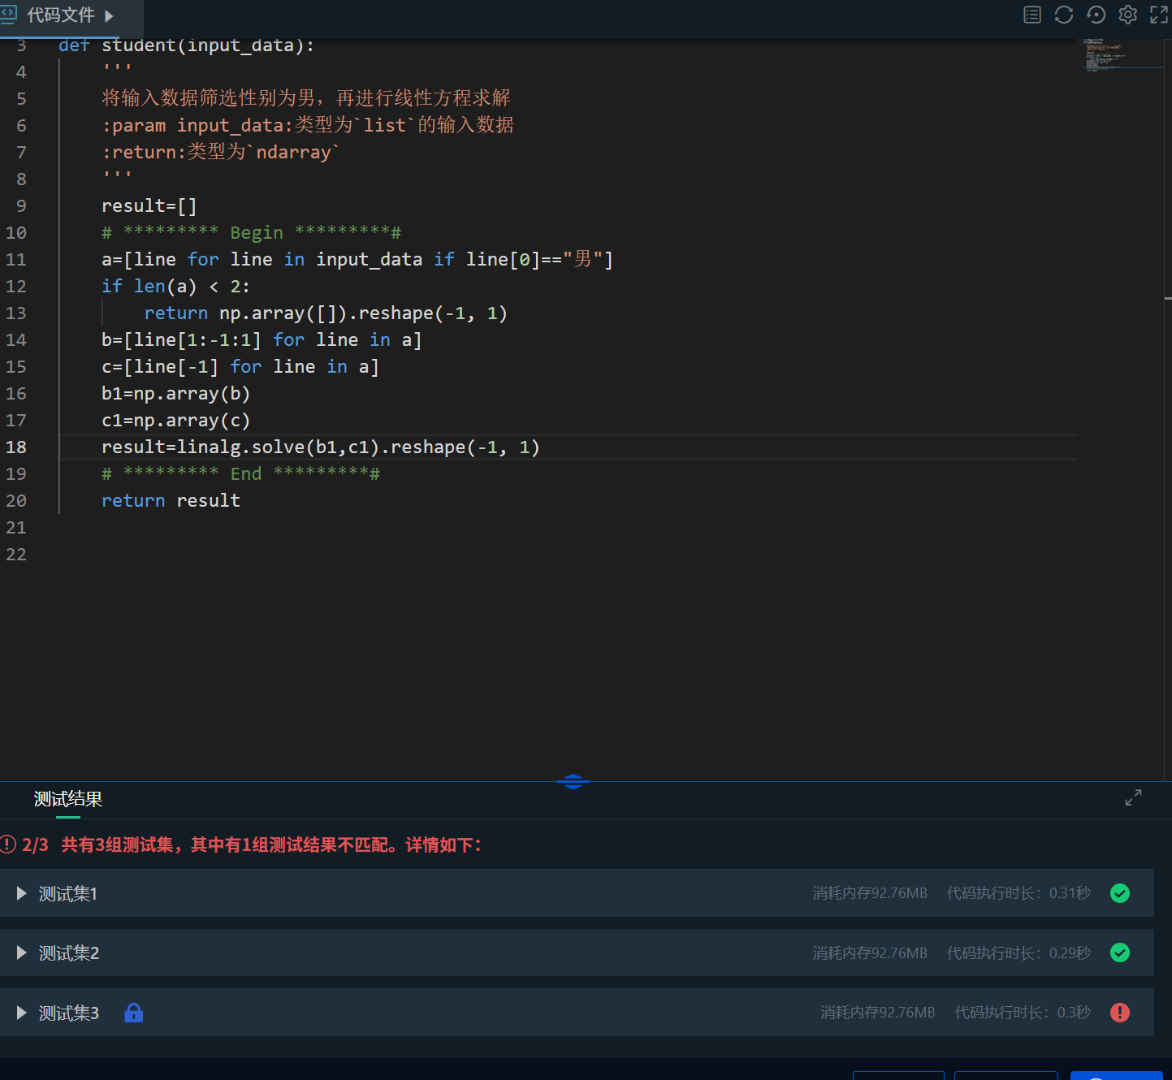Click the panel divider handle above results
1172x1080 pixels.
click(x=573, y=782)
